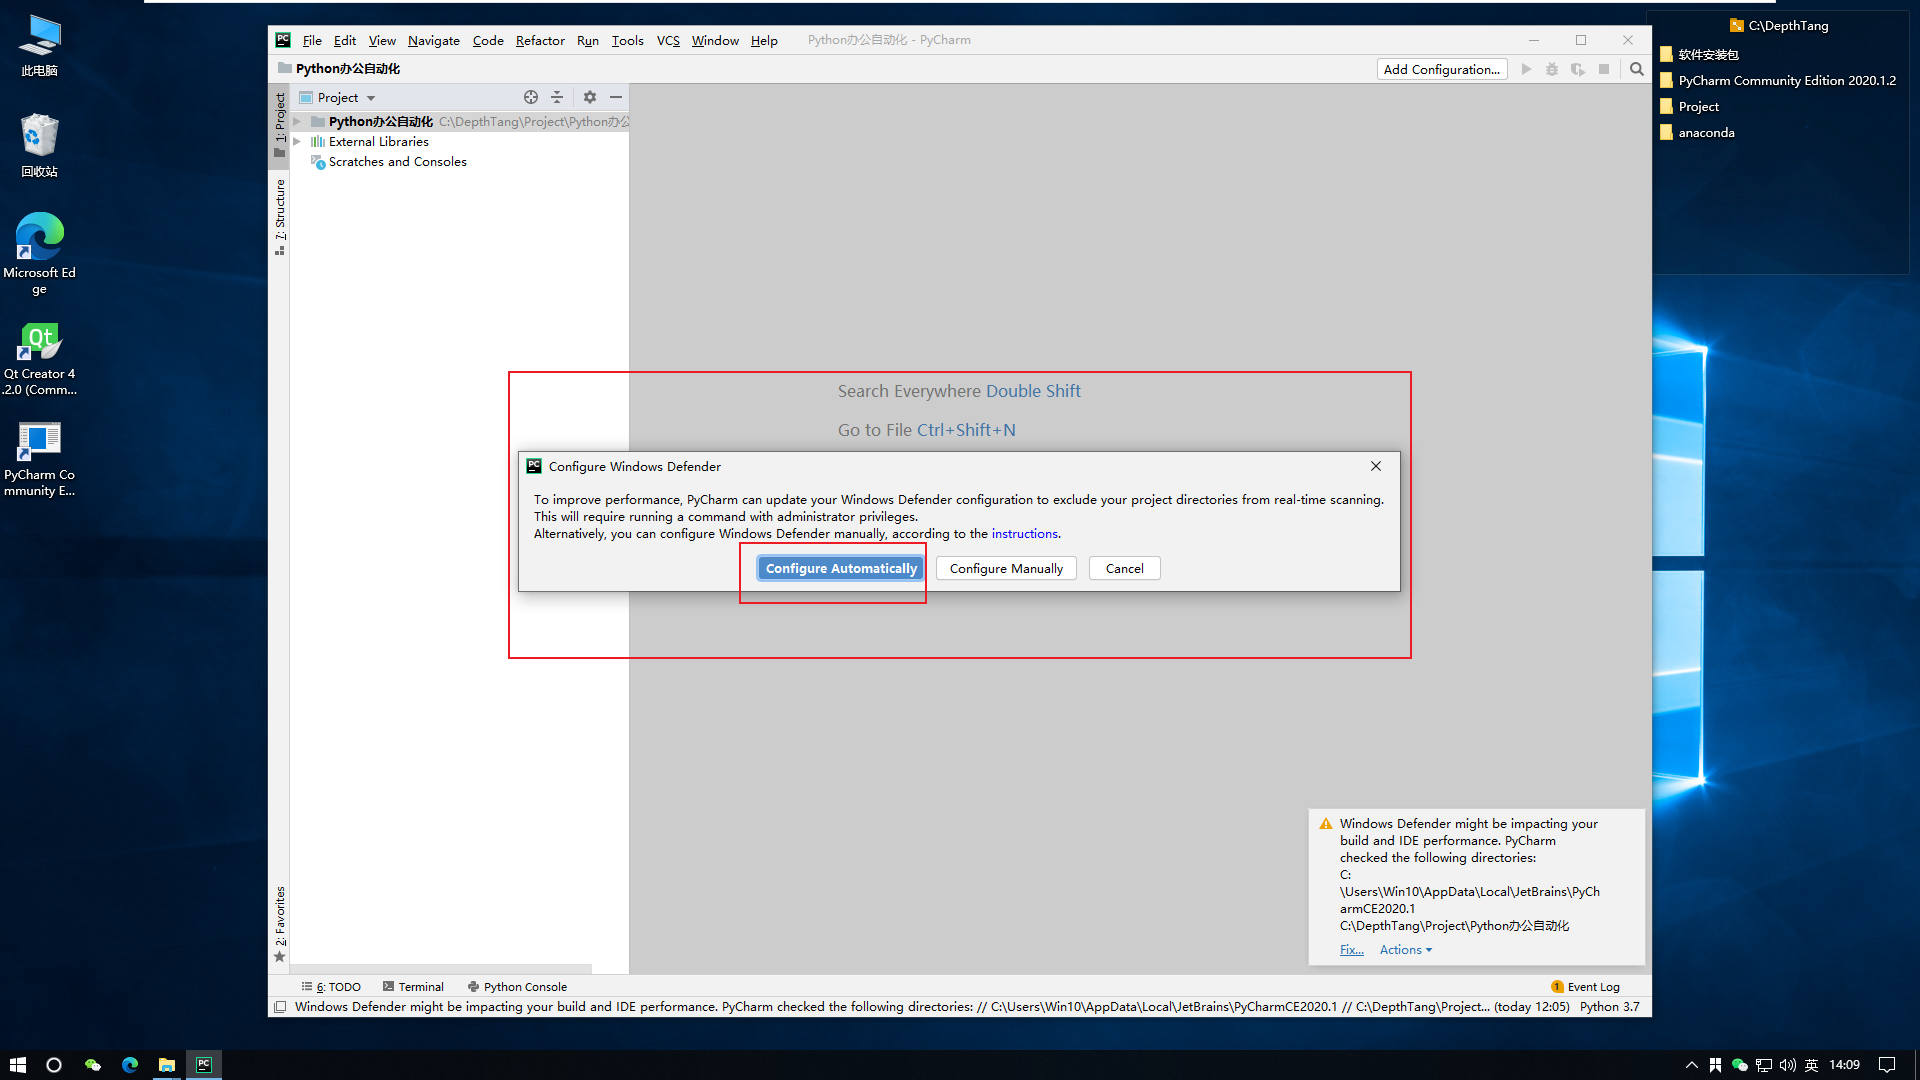Select the PyCharm Community desktop shortcut
This screenshot has width=1920, height=1080.
coord(40,459)
